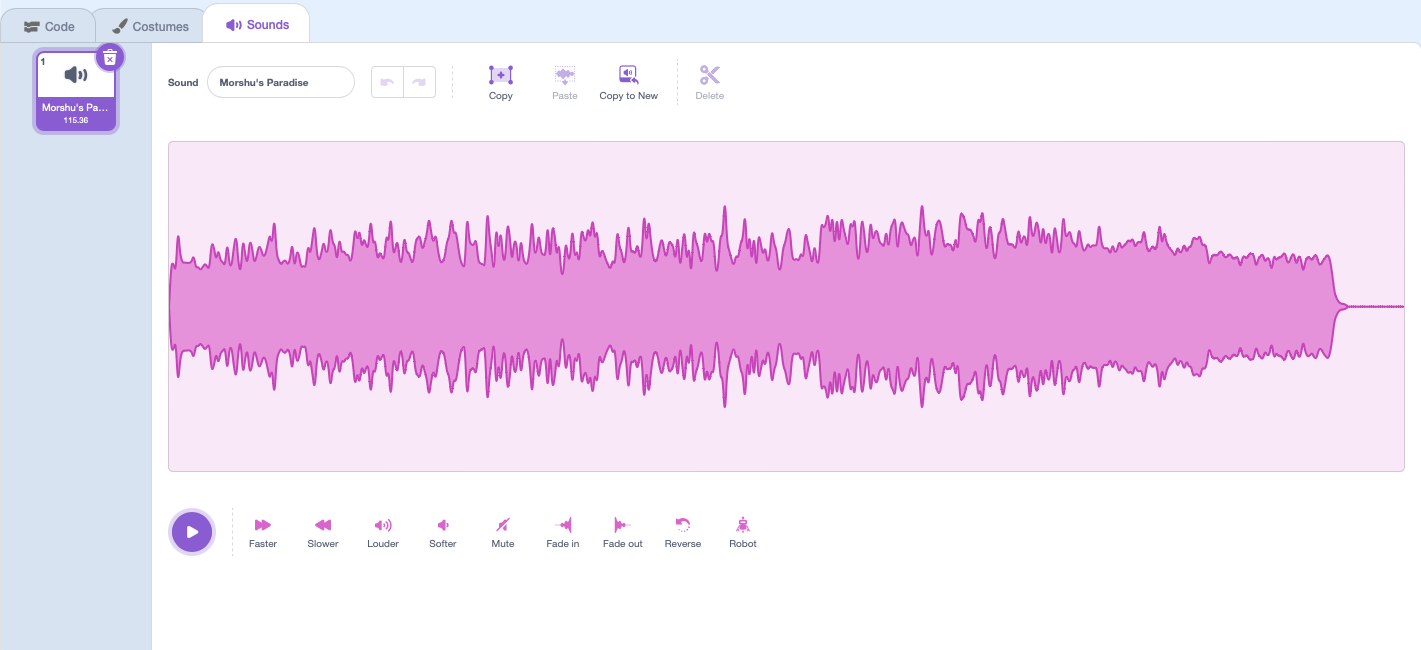Make the sound Louder
This screenshot has height=650, width=1421.
(383, 525)
